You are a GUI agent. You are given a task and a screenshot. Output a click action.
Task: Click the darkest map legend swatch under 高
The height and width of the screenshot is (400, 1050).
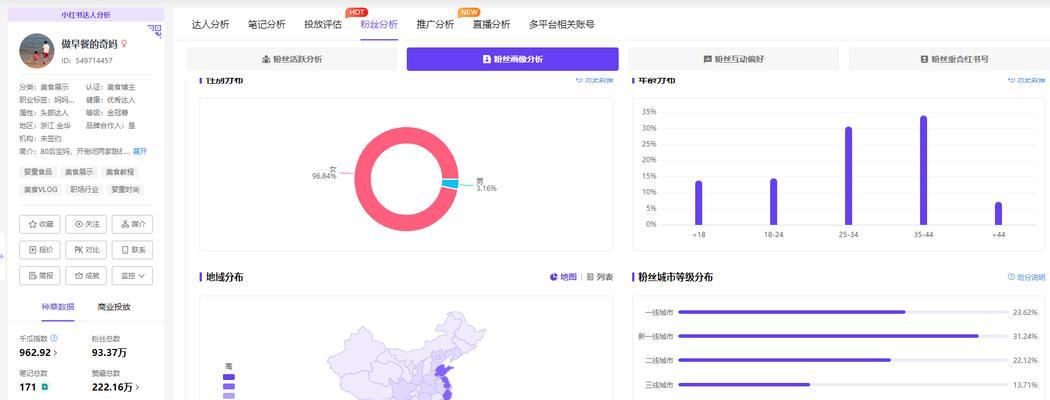(229, 377)
